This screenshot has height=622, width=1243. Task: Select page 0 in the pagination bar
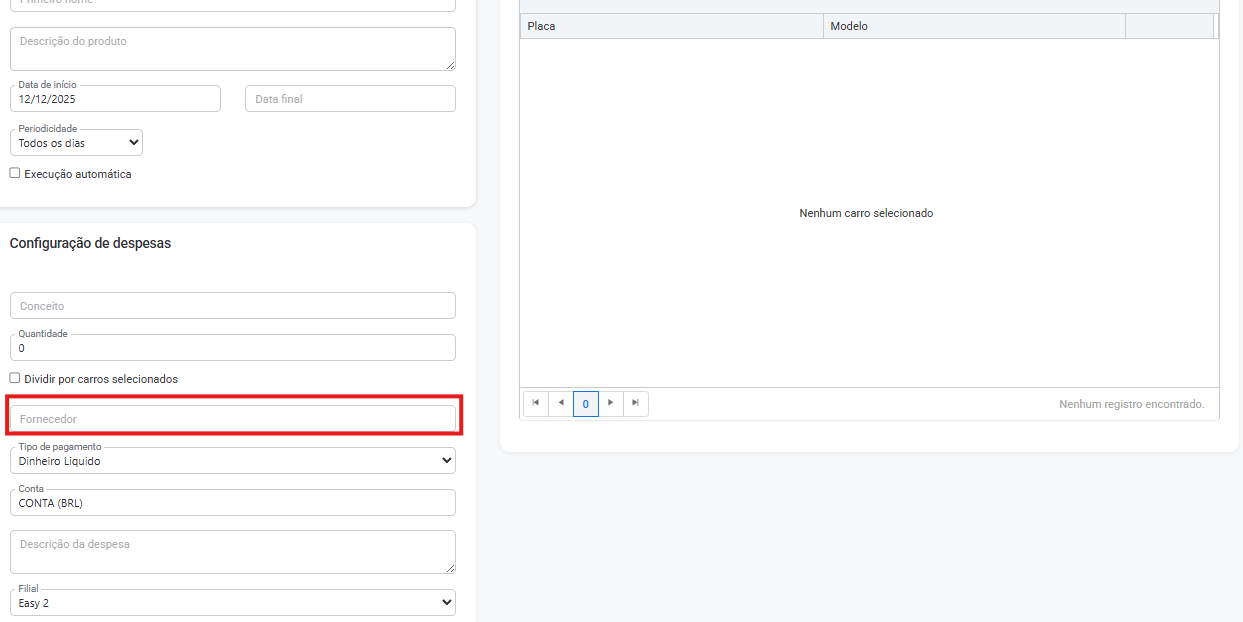(x=586, y=404)
